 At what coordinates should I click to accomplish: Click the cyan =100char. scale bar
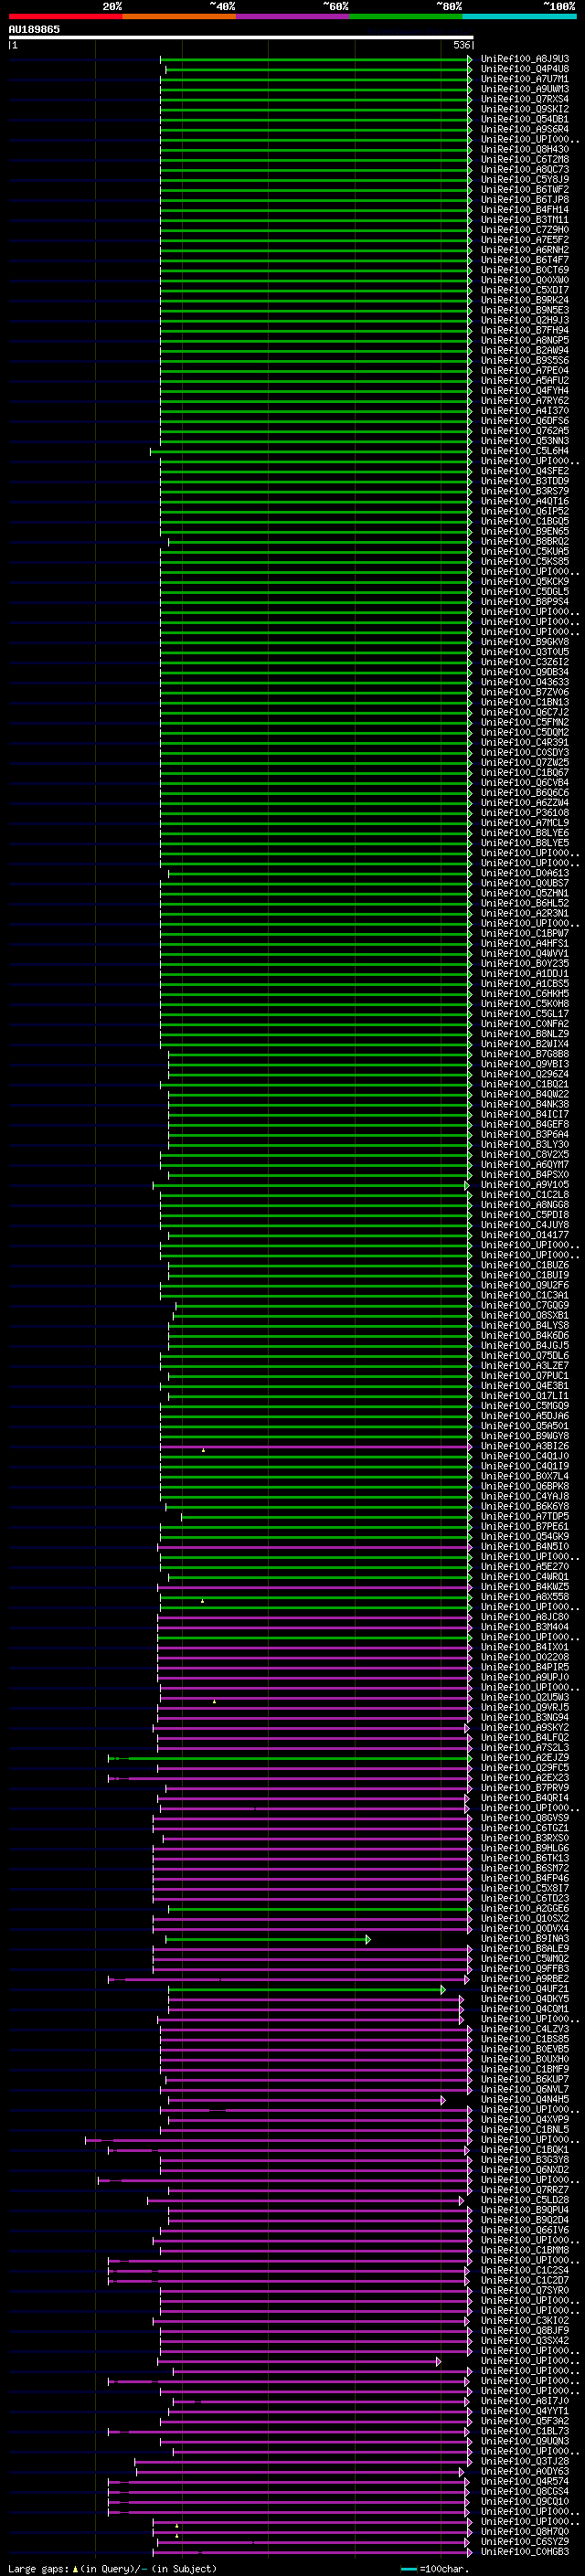(x=408, y=2569)
